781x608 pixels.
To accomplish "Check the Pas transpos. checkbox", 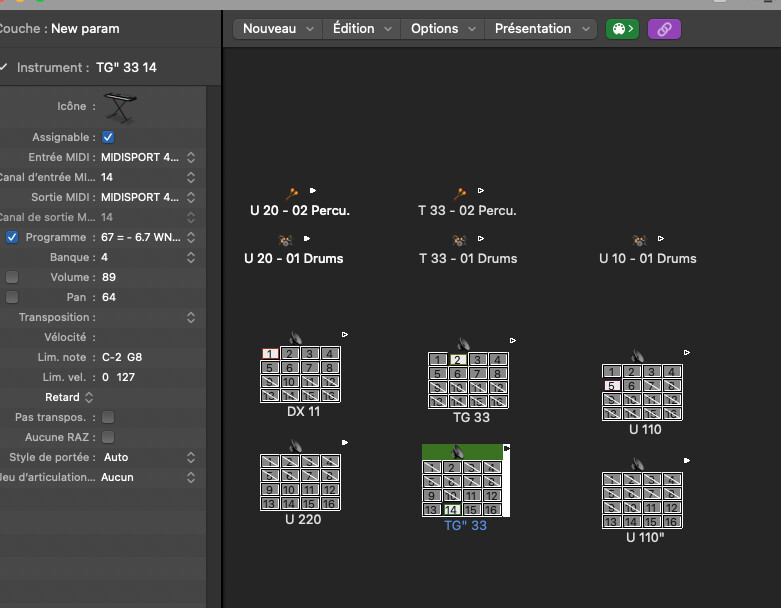I will tap(108, 417).
